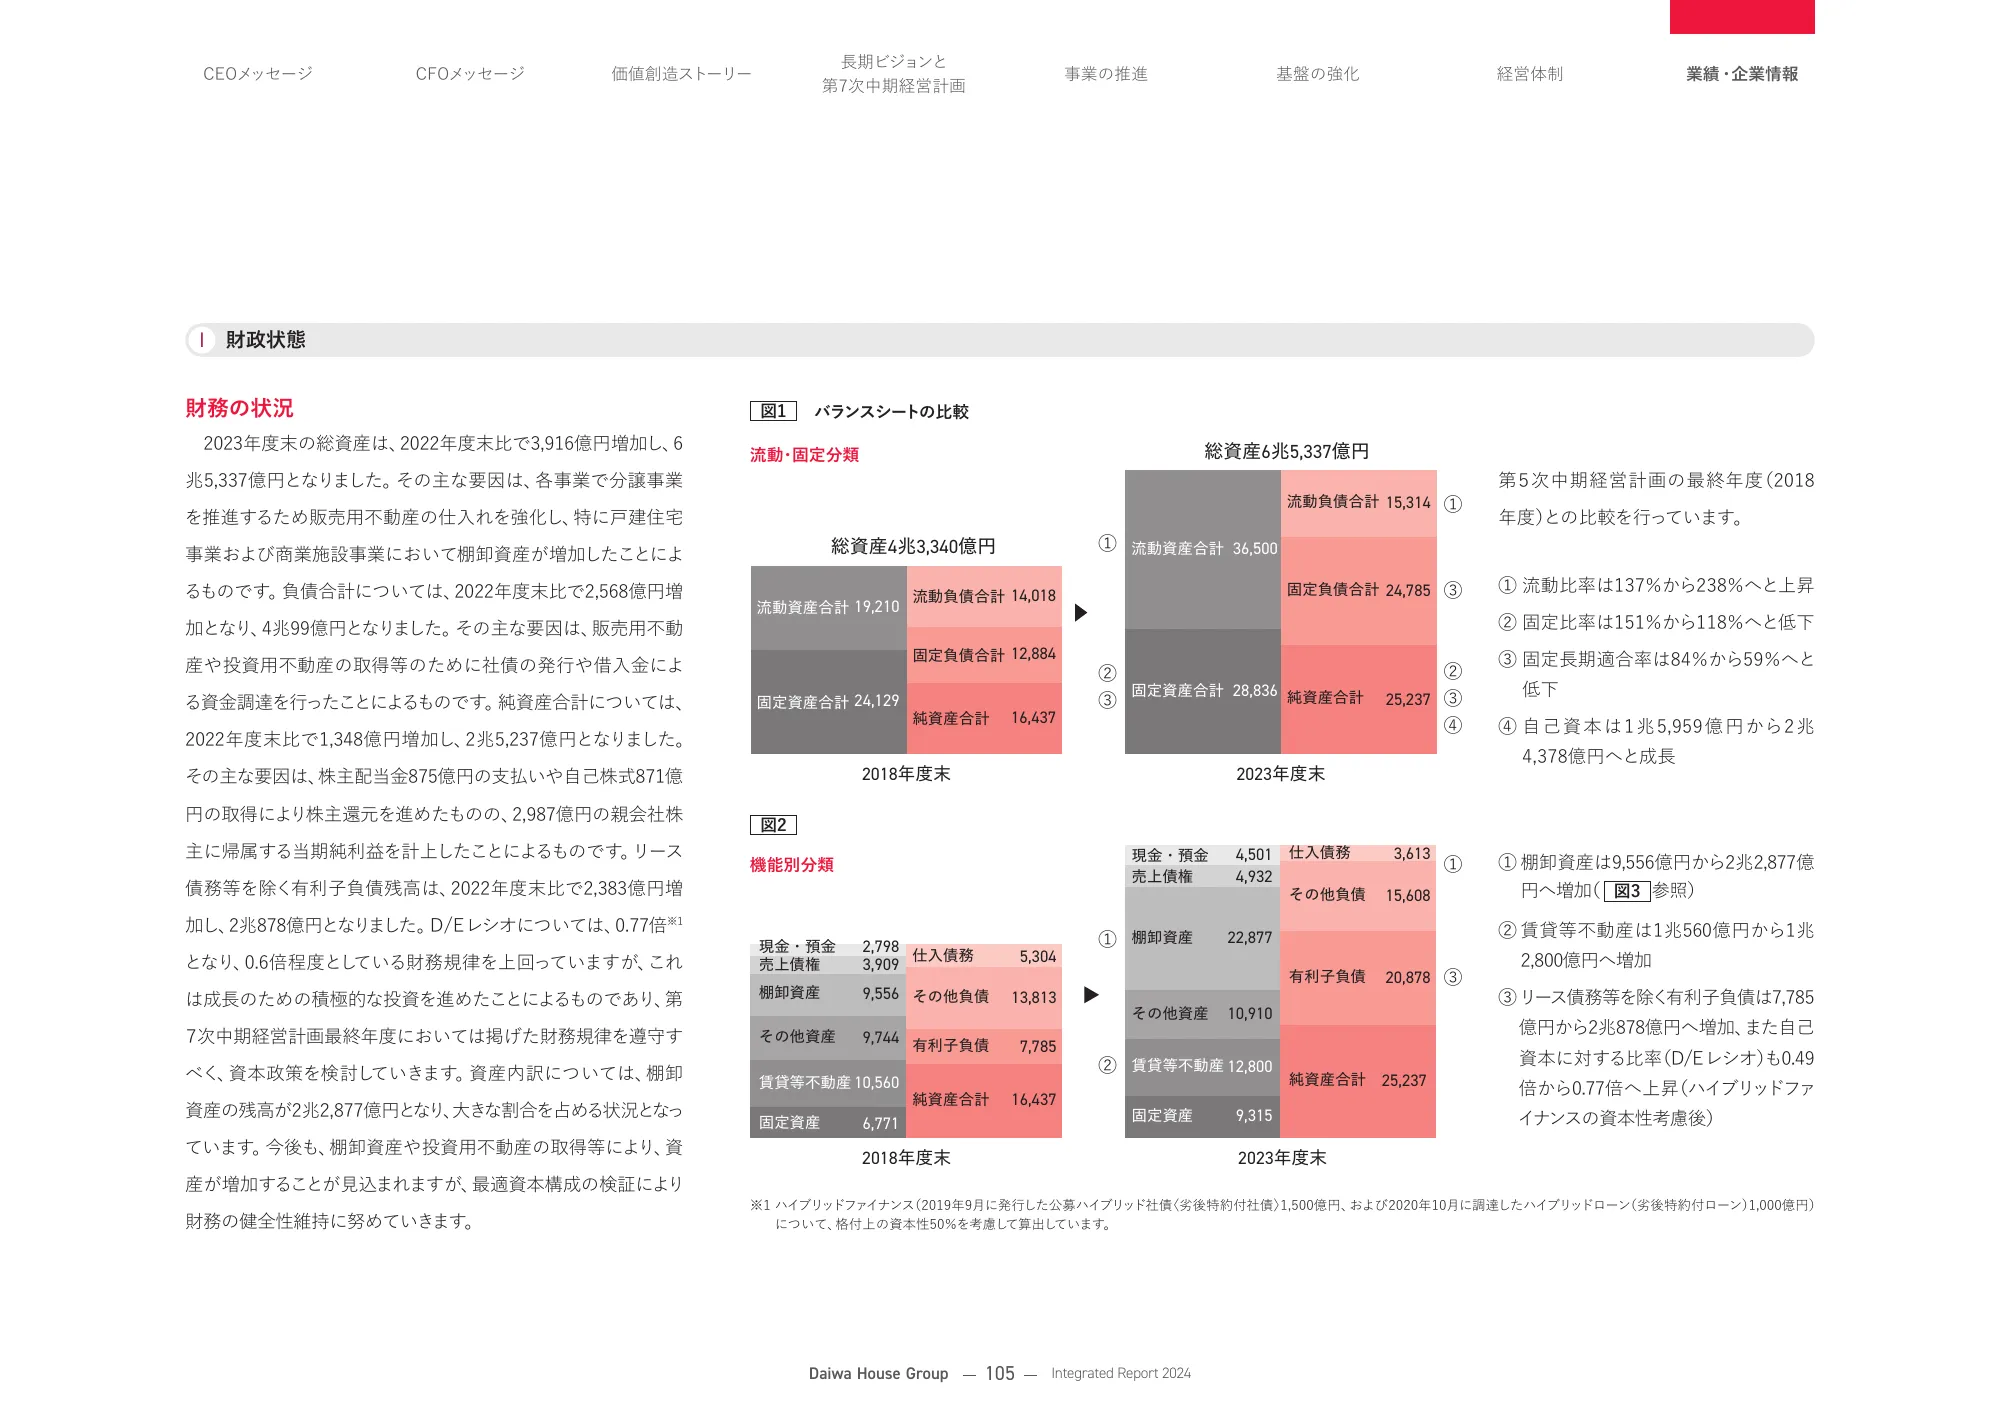Click 固定資産 6,771 block

(x=828, y=1123)
